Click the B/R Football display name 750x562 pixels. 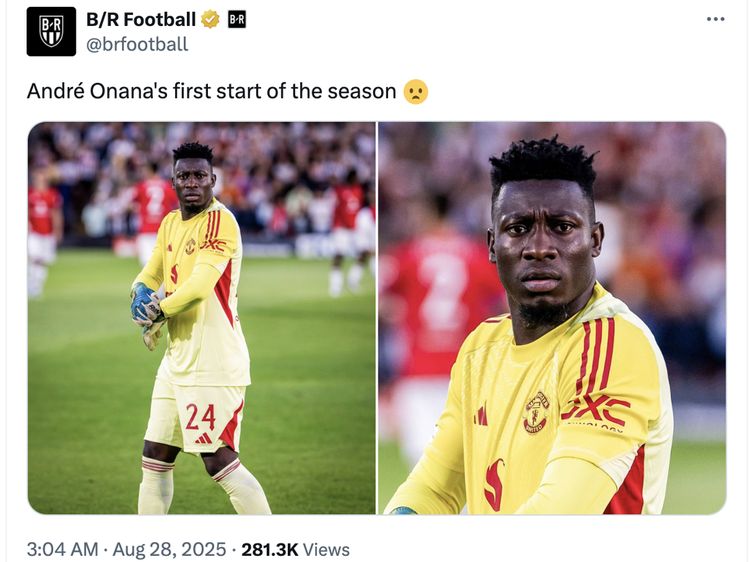pyautogui.click(x=141, y=20)
